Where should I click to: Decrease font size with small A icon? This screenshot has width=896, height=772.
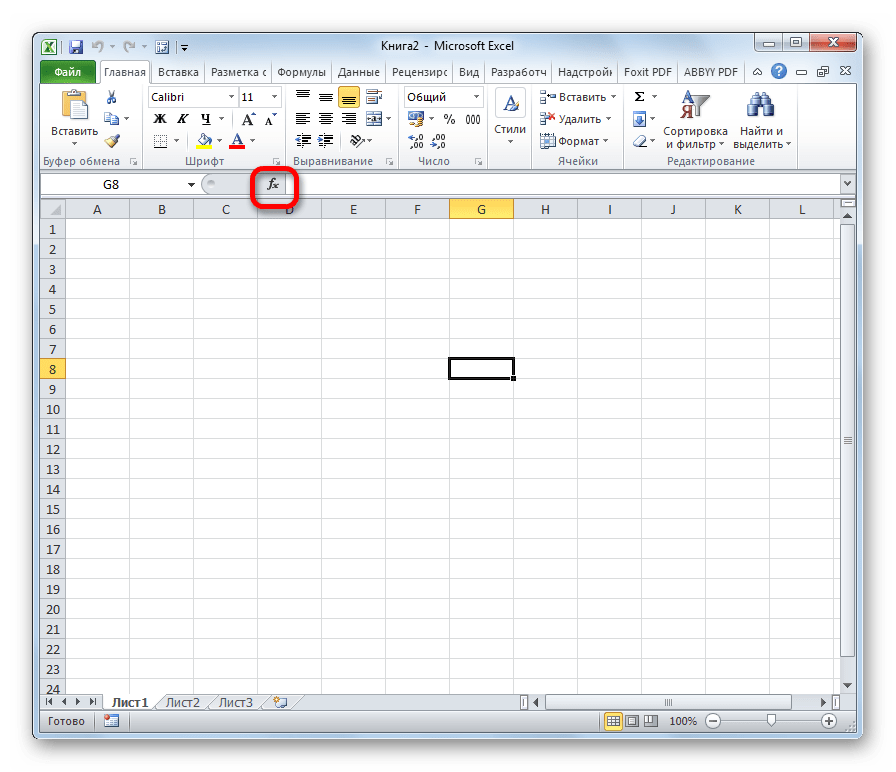point(270,119)
